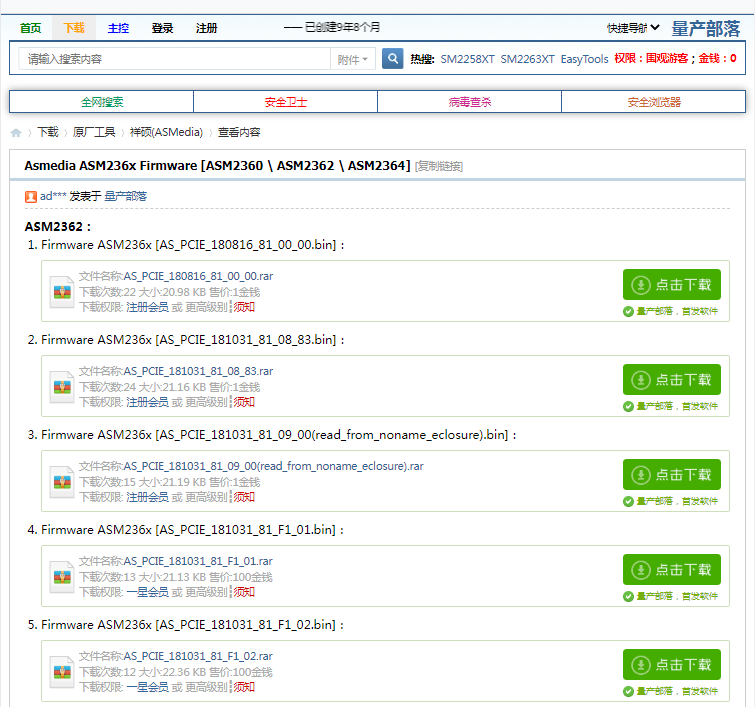Select the 全网搜索 tab
The image size is (755, 707).
pos(102,102)
